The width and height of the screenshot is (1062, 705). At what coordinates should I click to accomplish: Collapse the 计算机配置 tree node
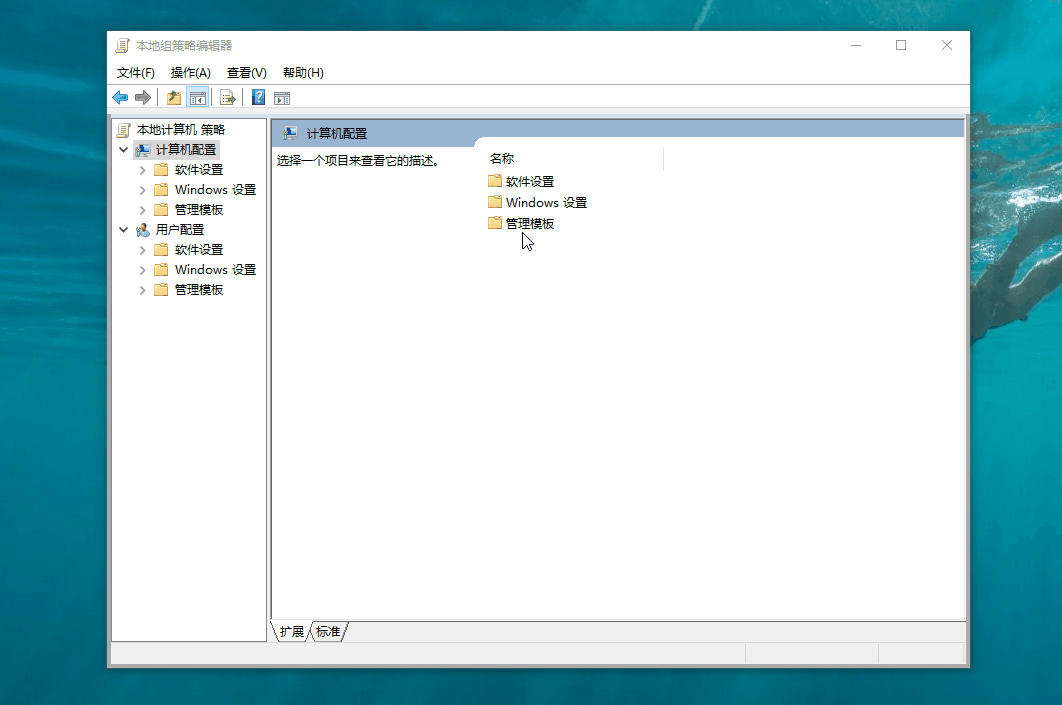(x=124, y=150)
